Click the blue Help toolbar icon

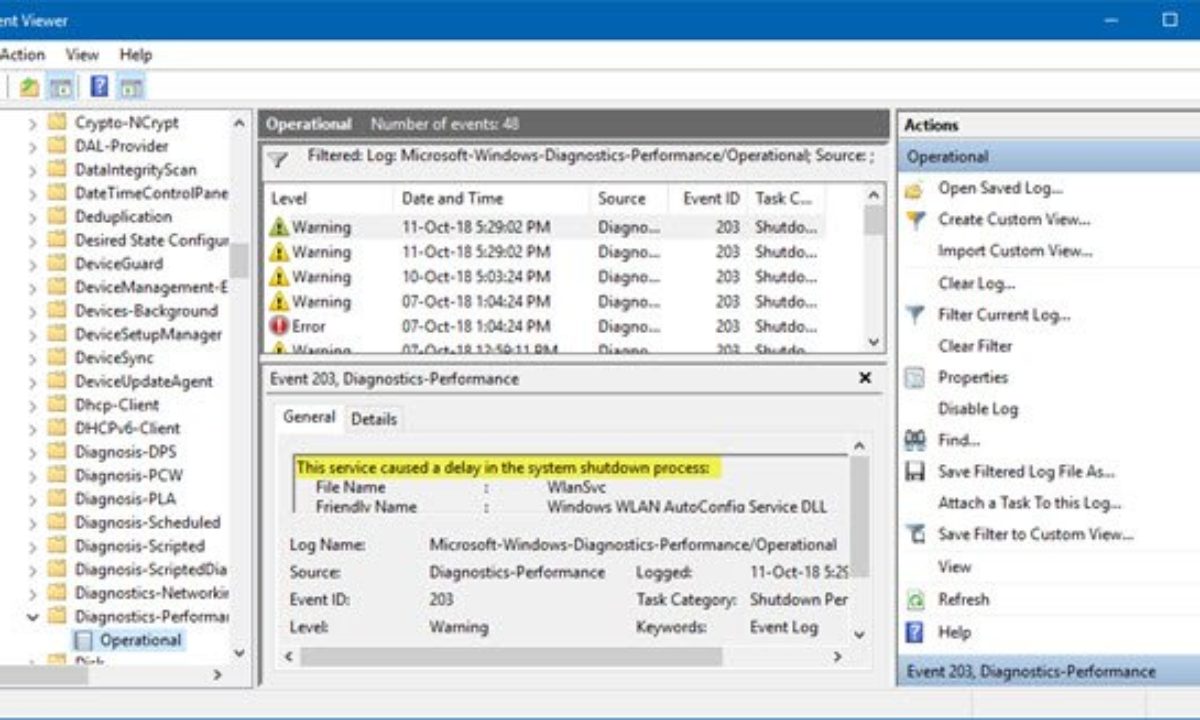click(99, 87)
